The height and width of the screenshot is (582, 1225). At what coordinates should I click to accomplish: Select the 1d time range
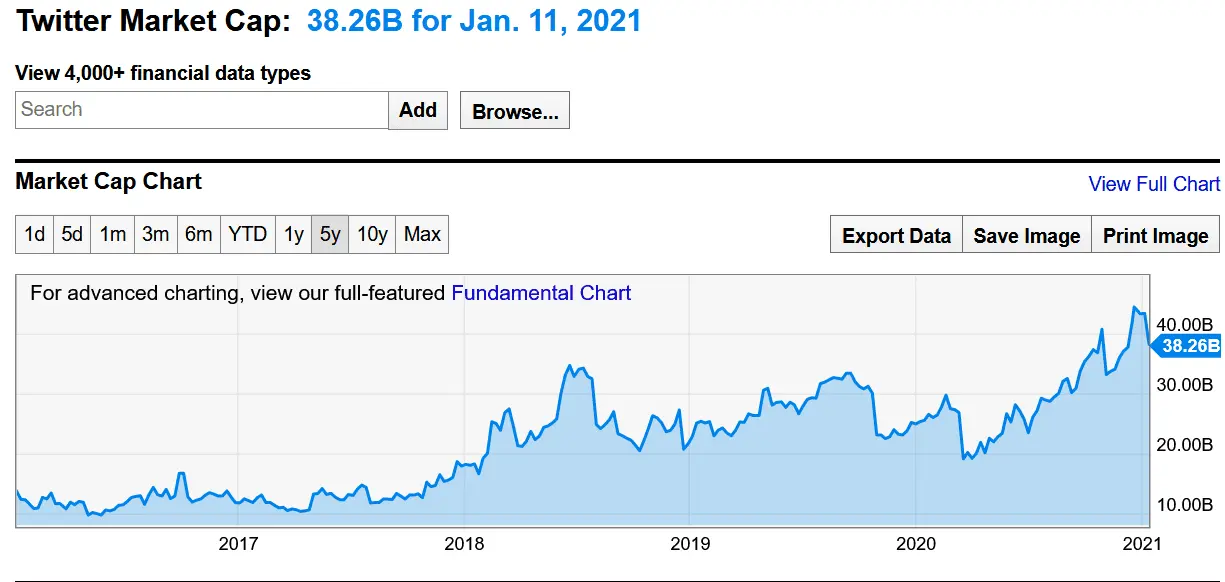click(x=35, y=234)
